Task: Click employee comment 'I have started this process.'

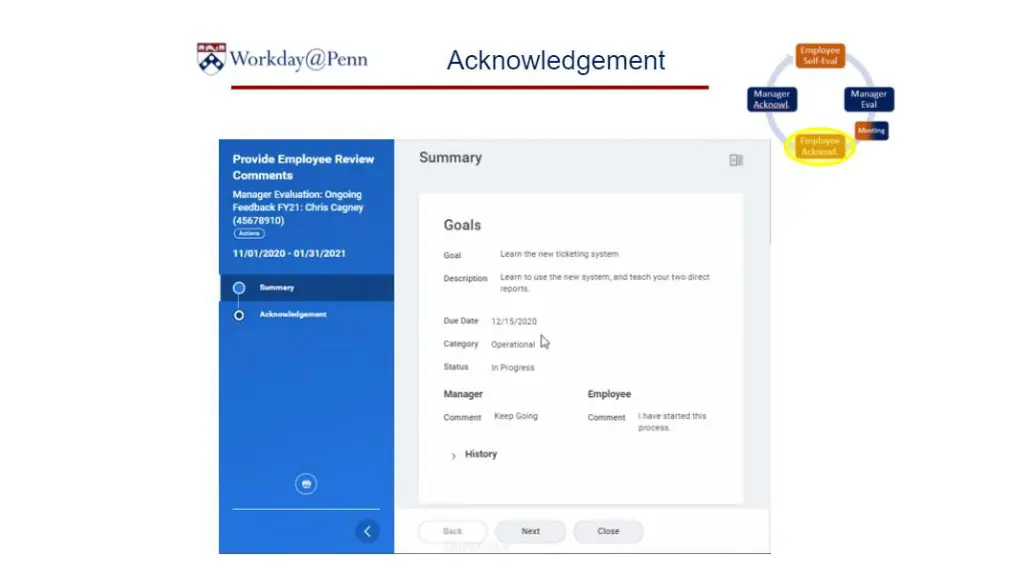Action: [672, 422]
